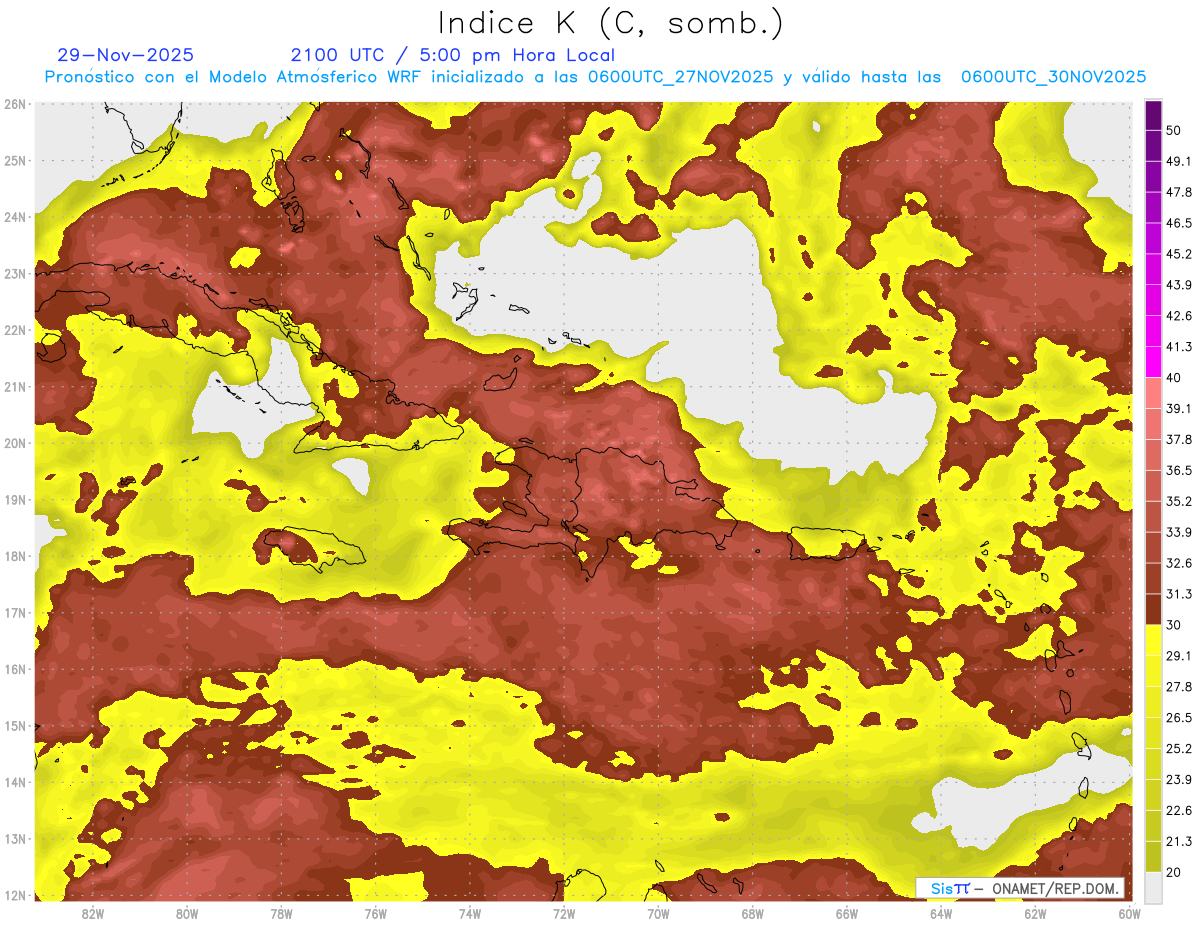Select the 24N latitude label
This screenshot has height=927, width=1200.
click(x=15, y=217)
